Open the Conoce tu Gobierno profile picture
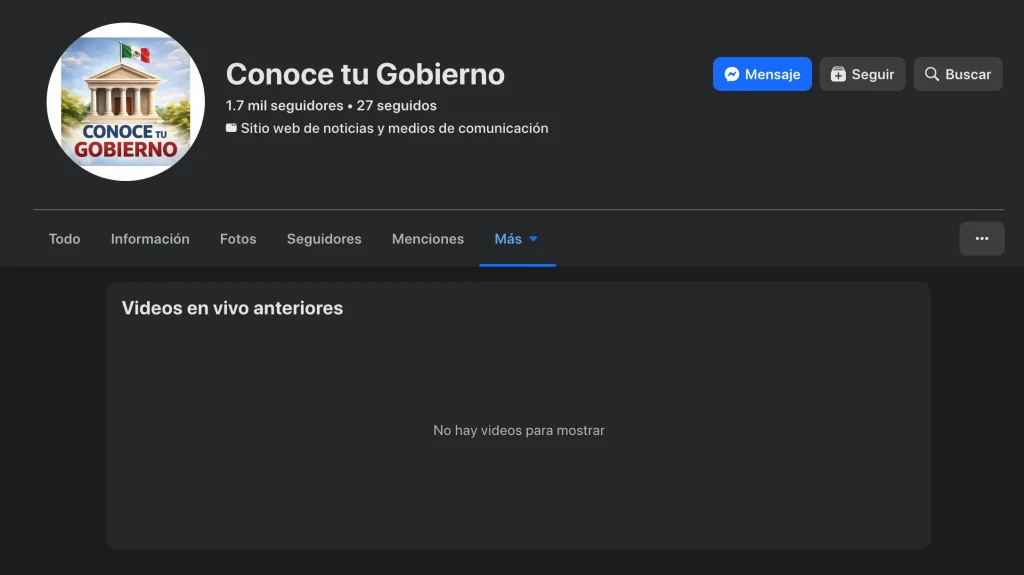The width and height of the screenshot is (1024, 575). [x=125, y=102]
